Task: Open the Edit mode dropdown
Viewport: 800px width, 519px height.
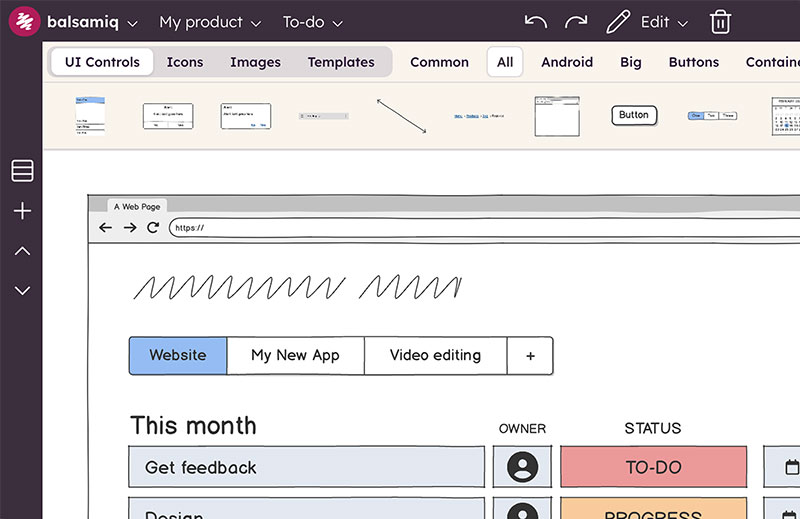Action: (x=664, y=22)
